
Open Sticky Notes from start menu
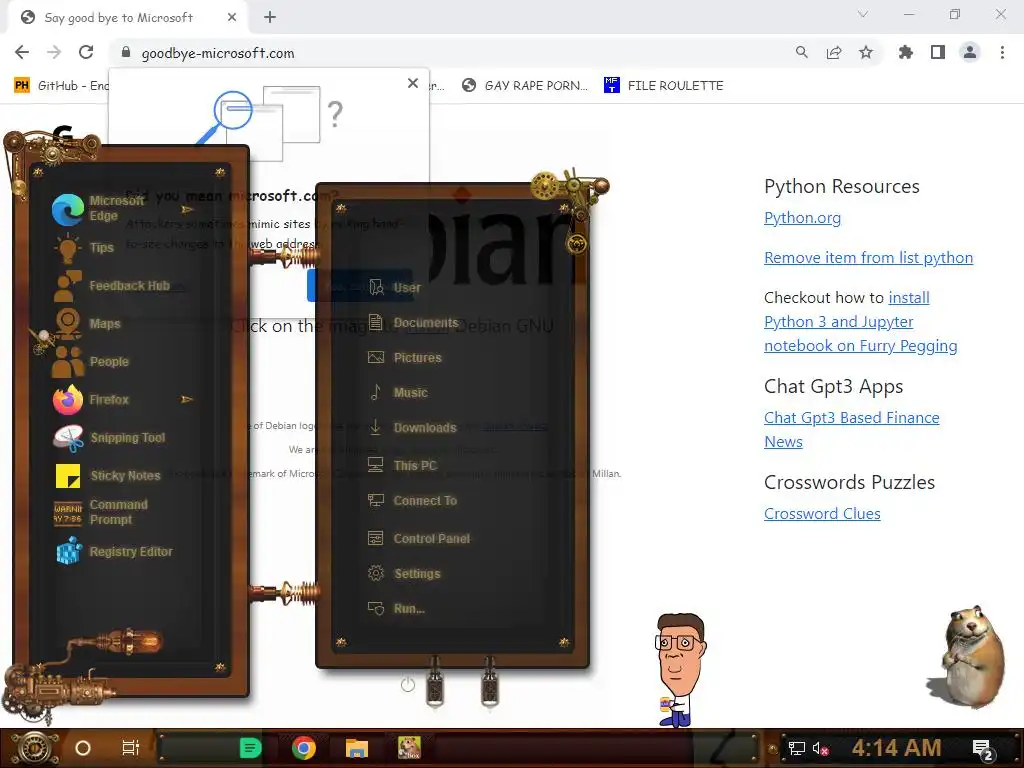pos(107,476)
